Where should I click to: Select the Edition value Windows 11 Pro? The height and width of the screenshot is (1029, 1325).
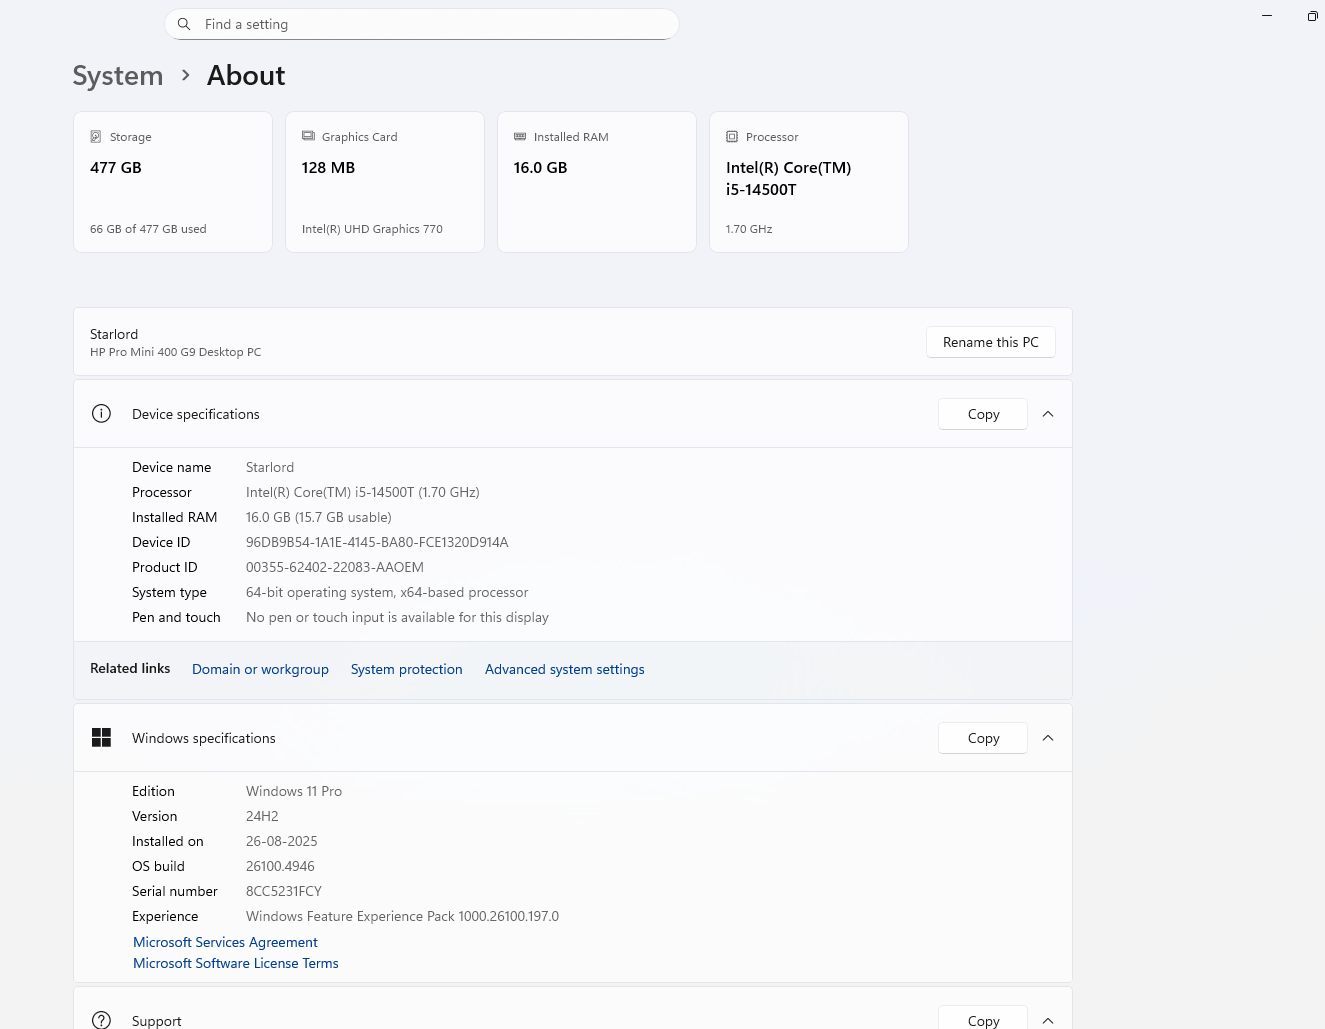click(294, 791)
